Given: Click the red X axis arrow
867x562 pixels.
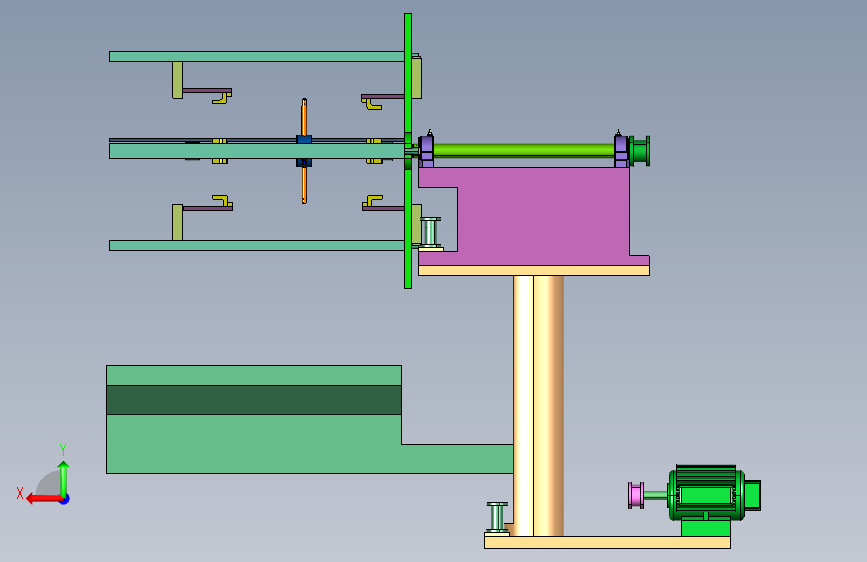Looking at the screenshot, I should 45,499.
